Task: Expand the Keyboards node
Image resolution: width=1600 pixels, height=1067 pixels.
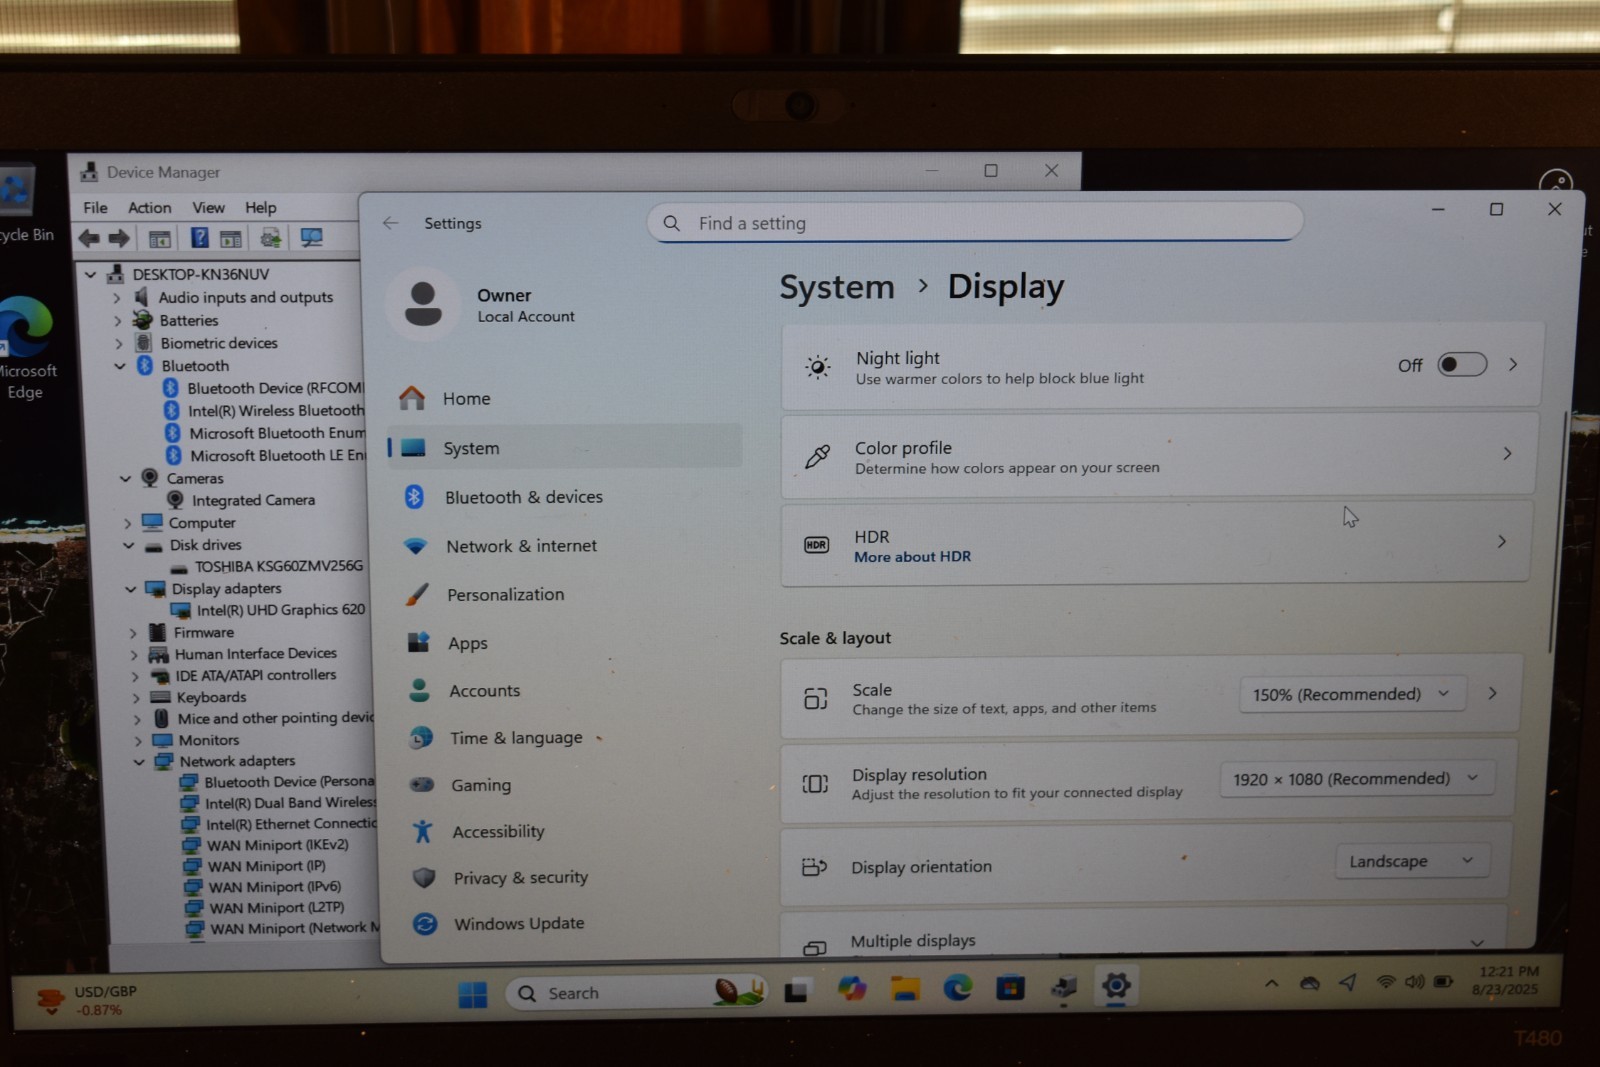Action: pos(135,698)
